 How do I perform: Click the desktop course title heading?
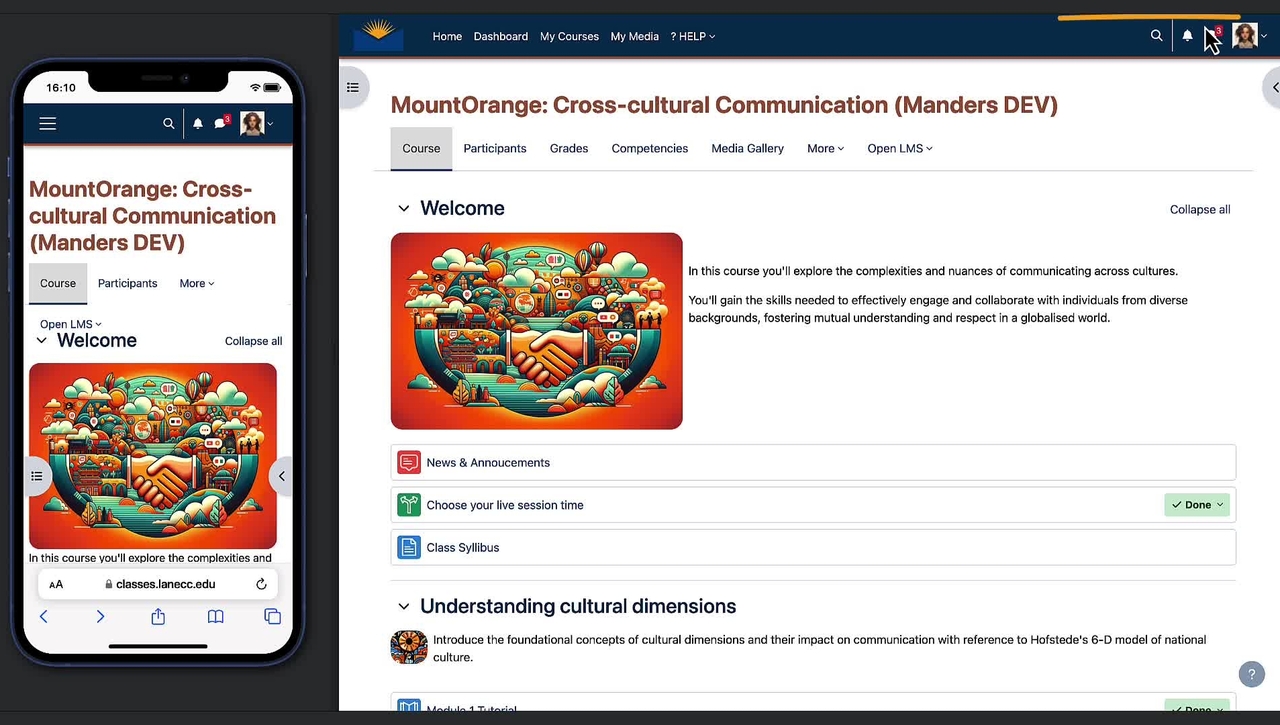724,105
